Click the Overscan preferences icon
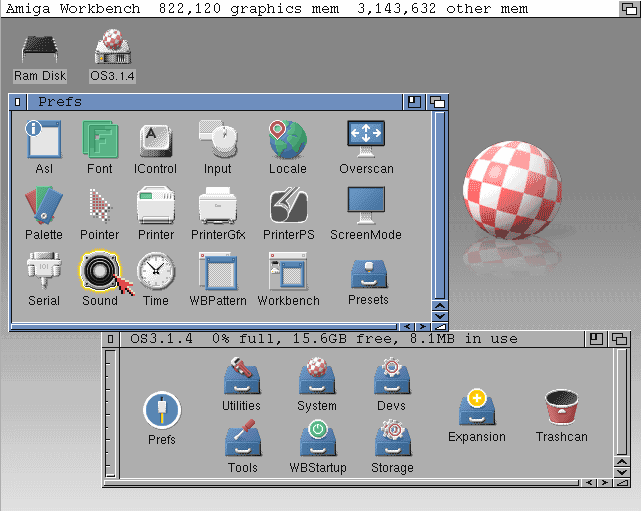This screenshot has width=641, height=511. click(366, 139)
